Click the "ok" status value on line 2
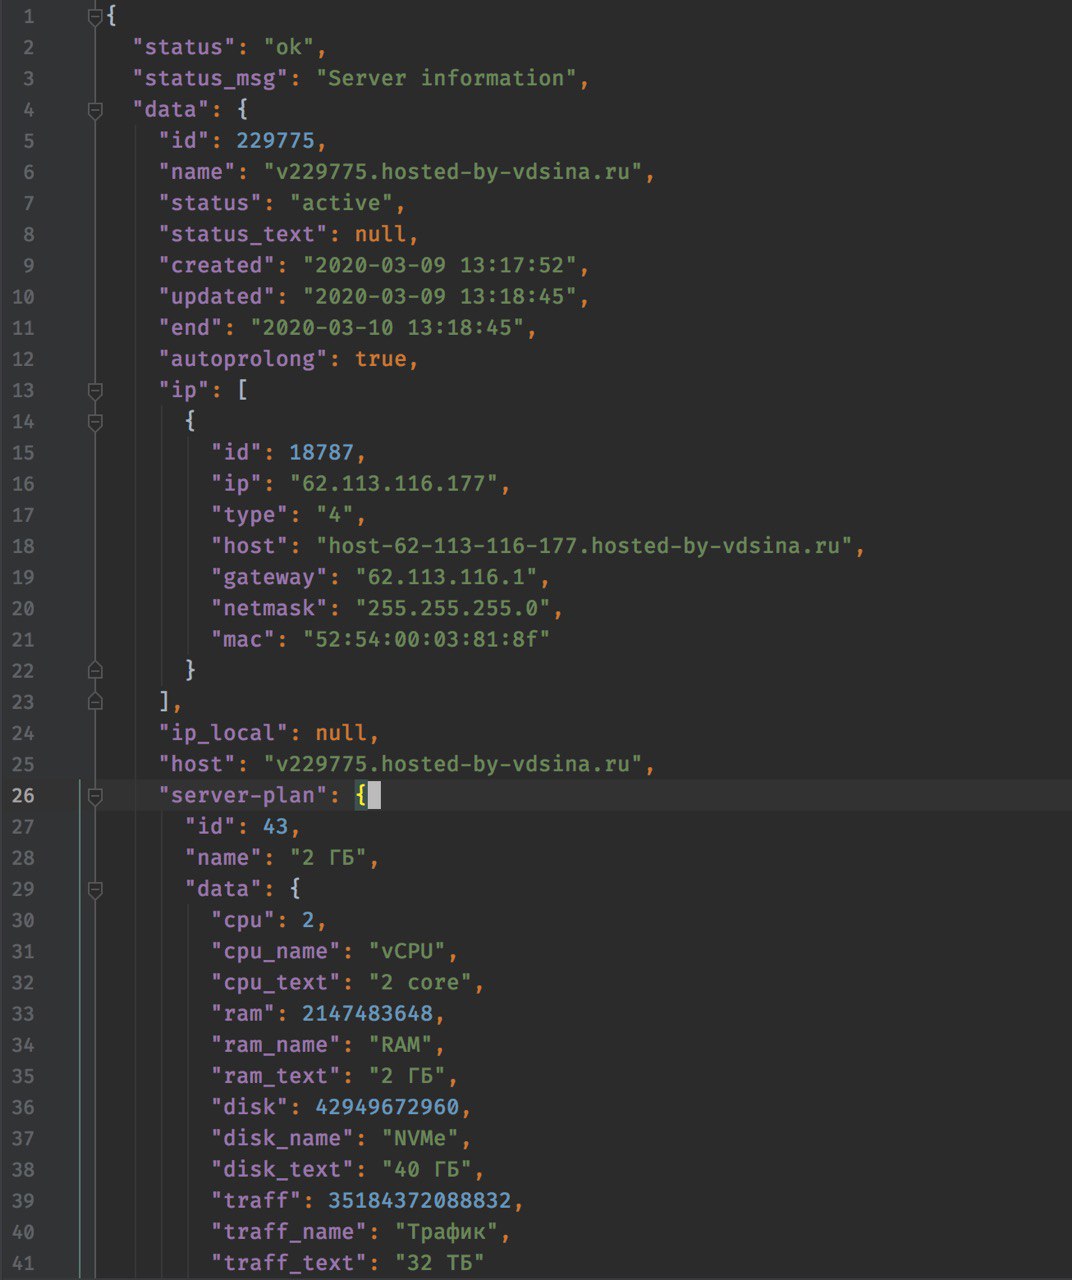1072x1280 pixels. click(x=289, y=47)
